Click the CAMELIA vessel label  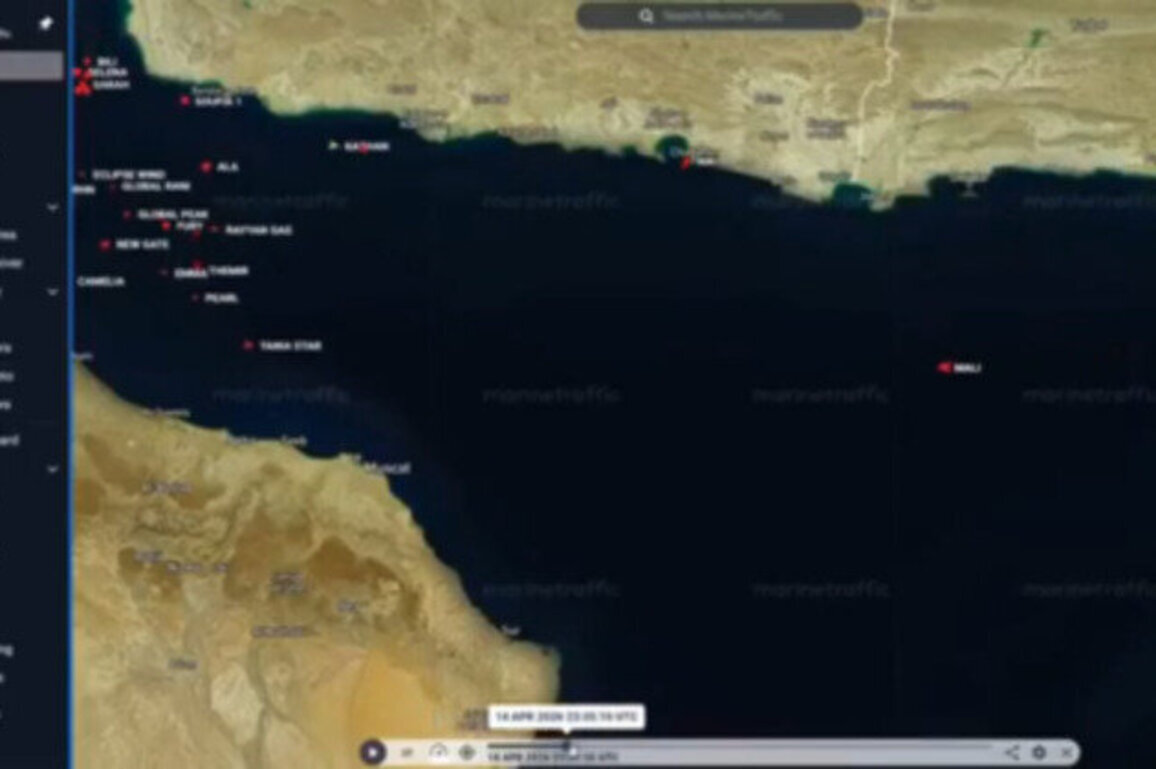(x=101, y=282)
